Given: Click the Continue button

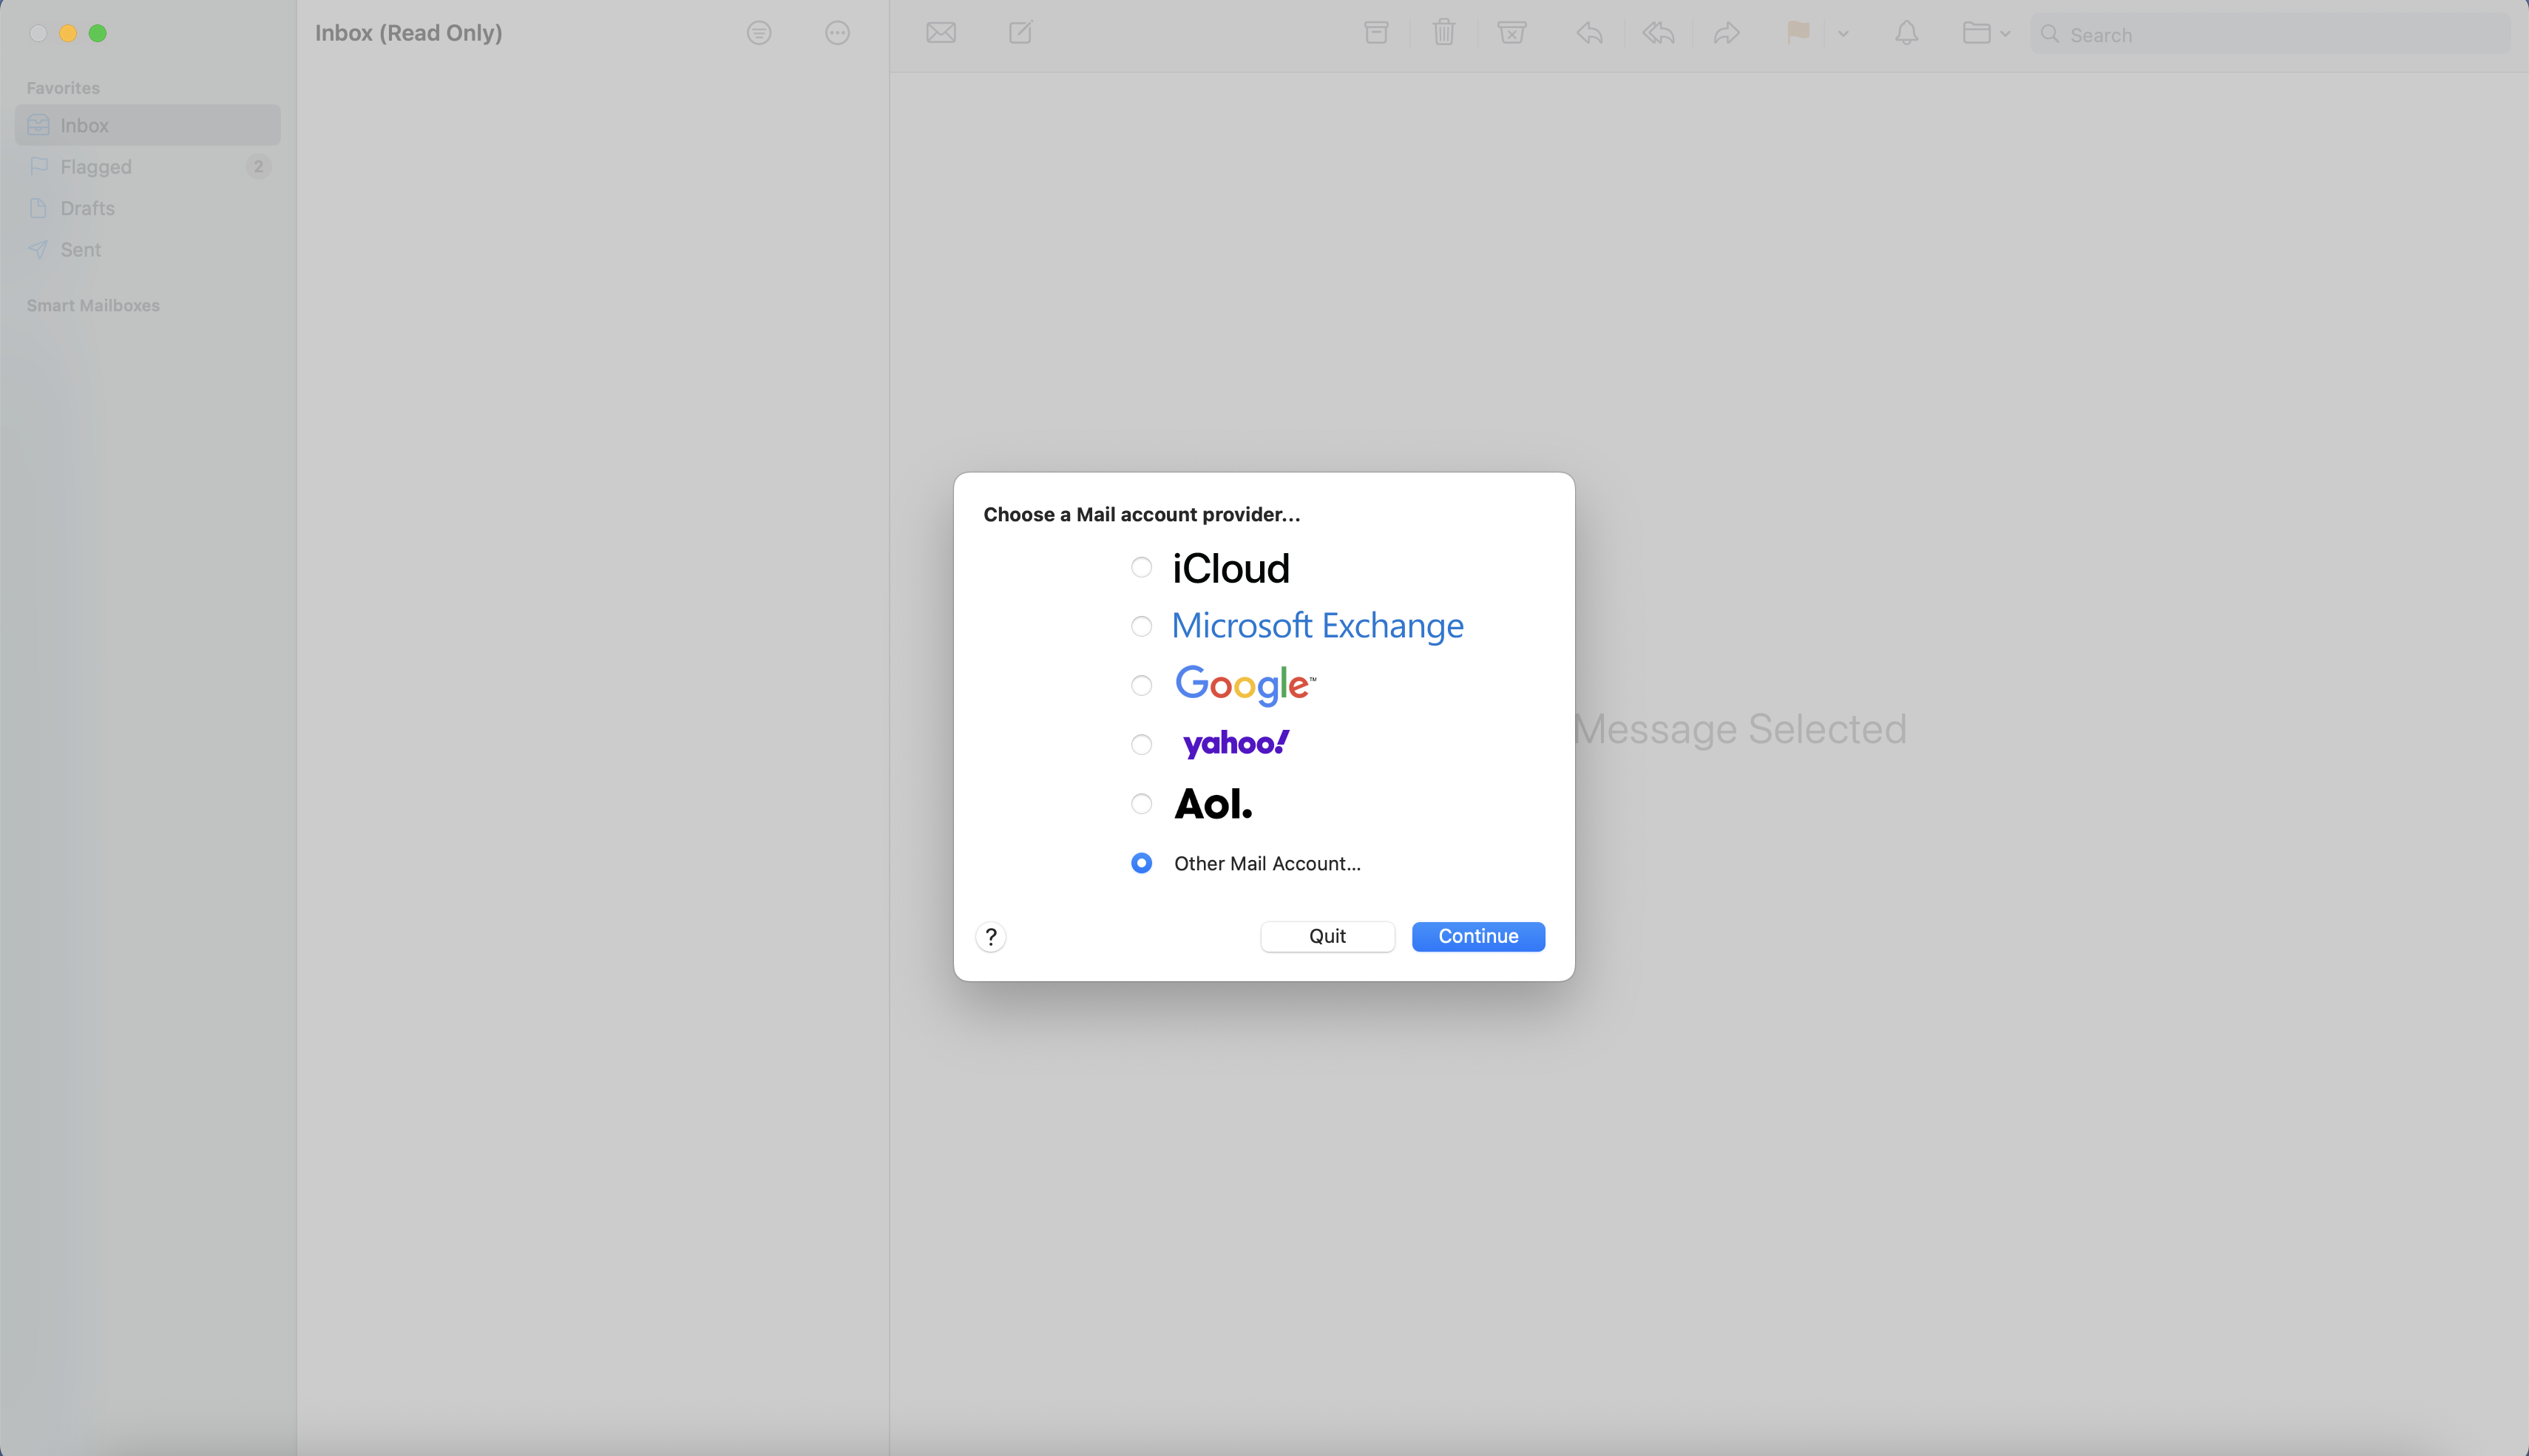Looking at the screenshot, I should tap(1478, 936).
